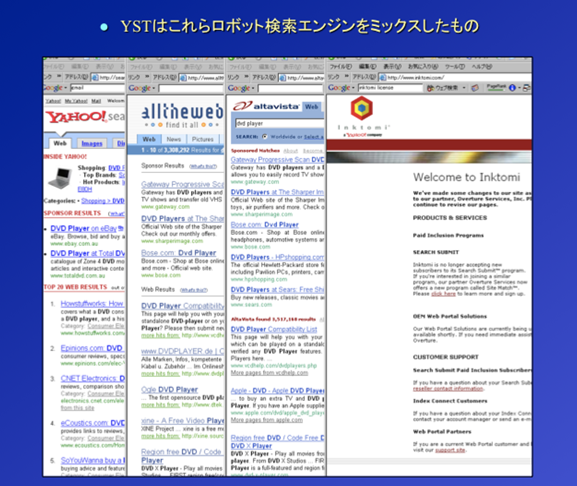Click the IE page icon in Inktomi address bar

(x=382, y=77)
